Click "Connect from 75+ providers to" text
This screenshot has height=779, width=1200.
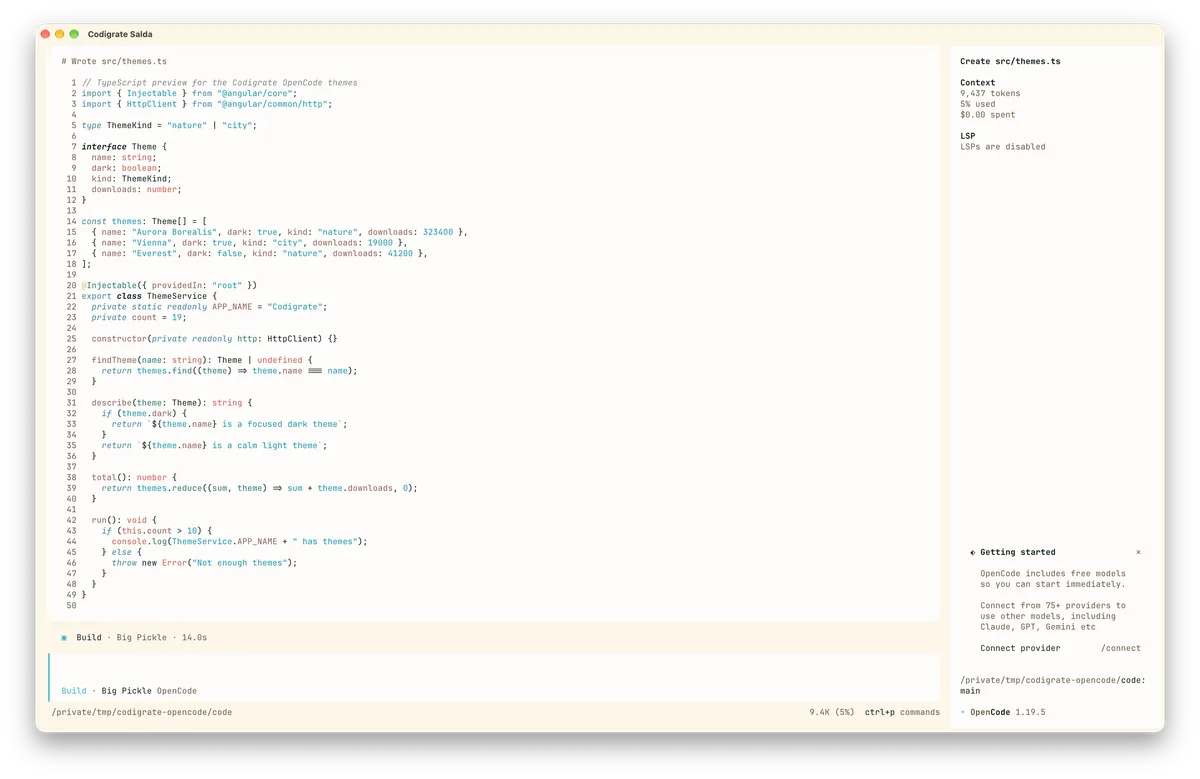point(1052,605)
